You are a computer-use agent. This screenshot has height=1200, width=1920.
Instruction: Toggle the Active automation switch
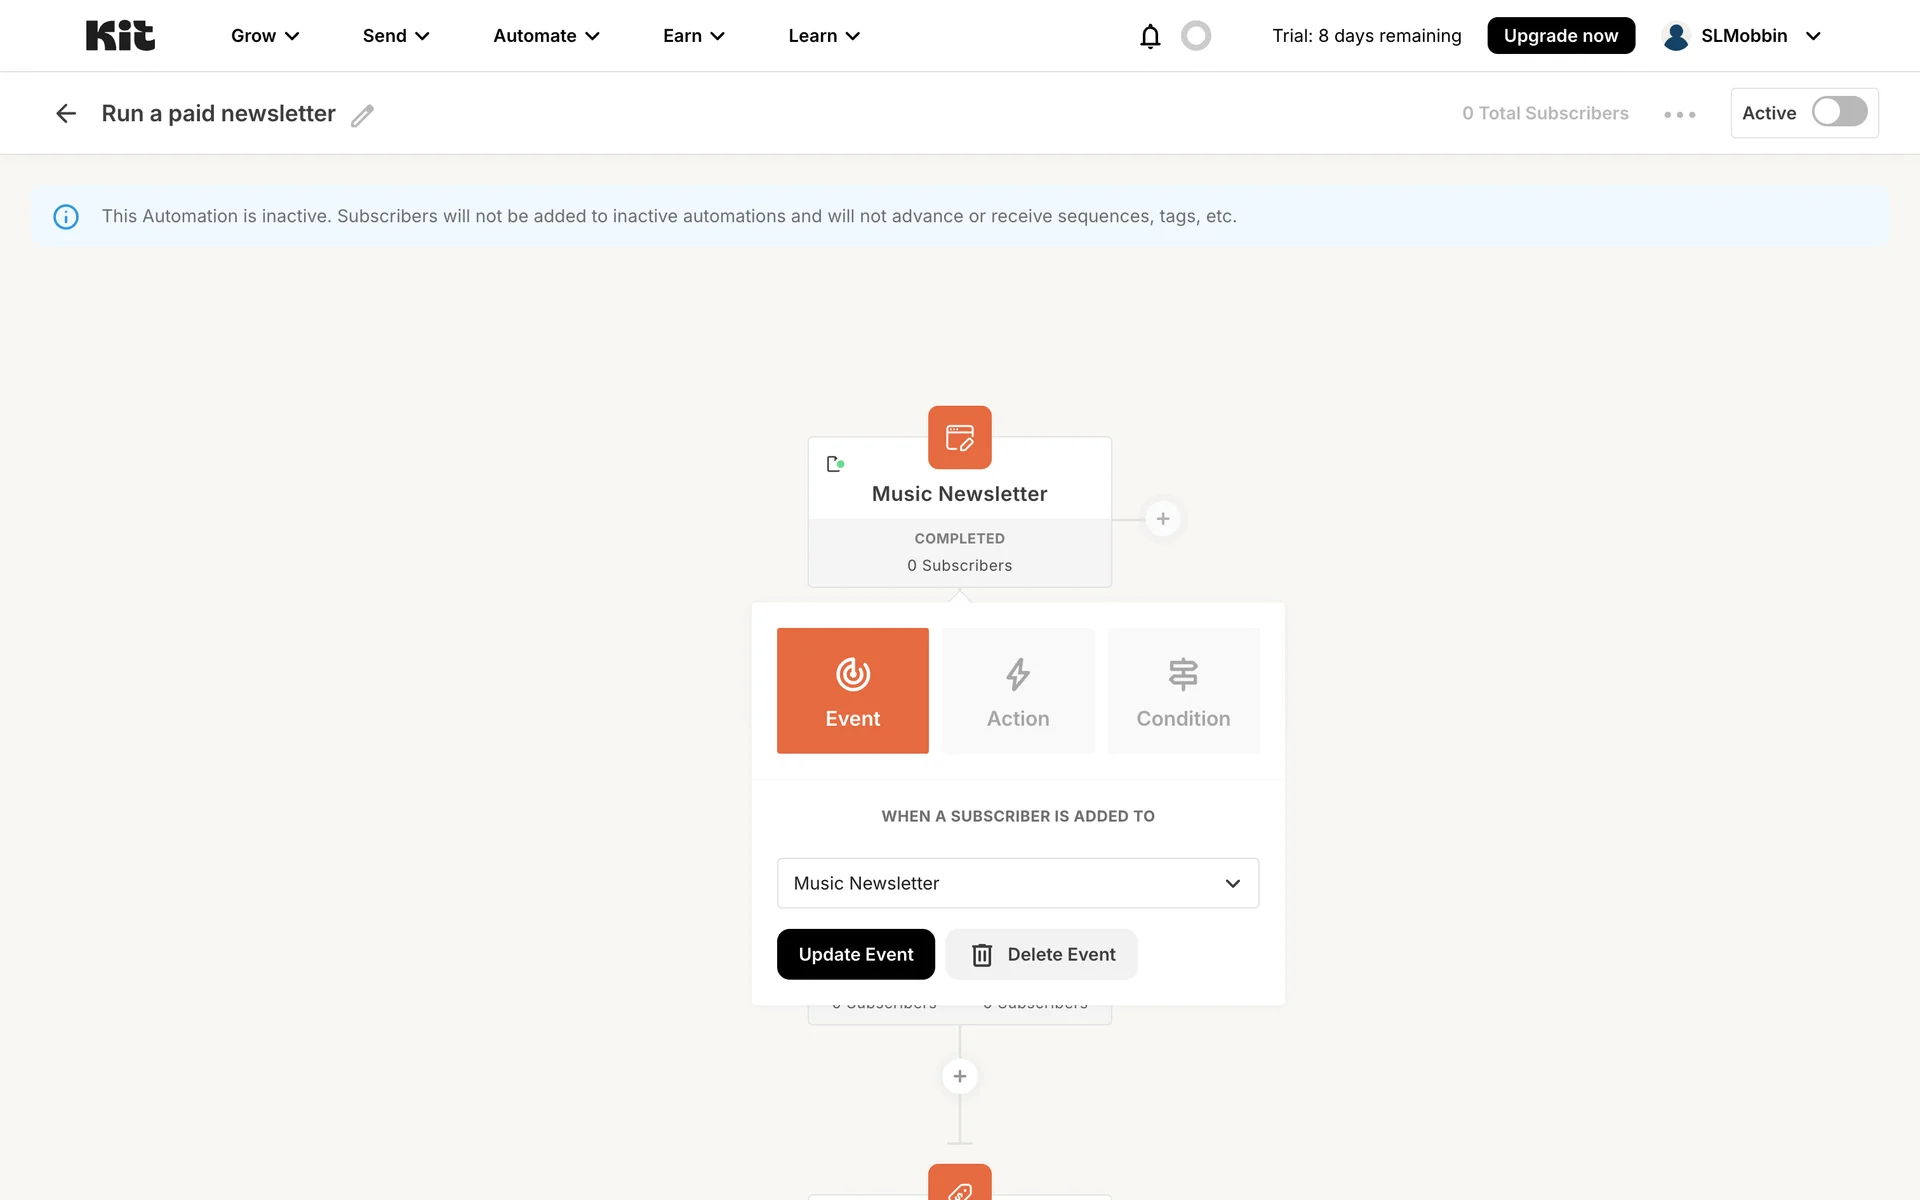click(1838, 112)
